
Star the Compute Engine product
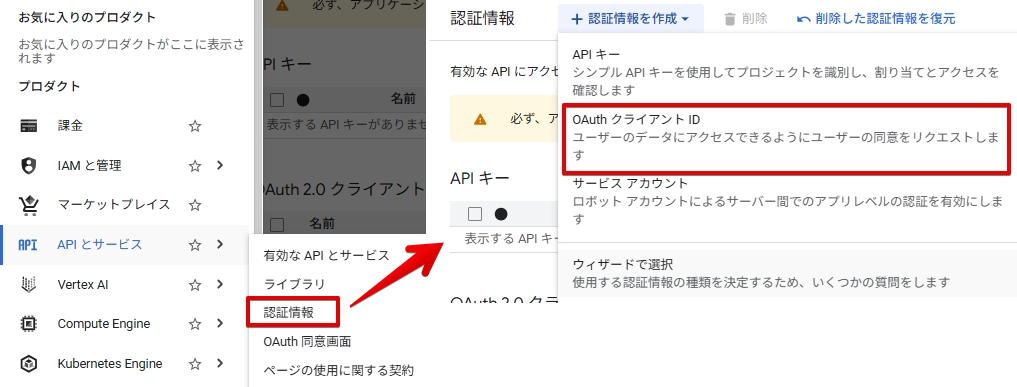(x=195, y=324)
